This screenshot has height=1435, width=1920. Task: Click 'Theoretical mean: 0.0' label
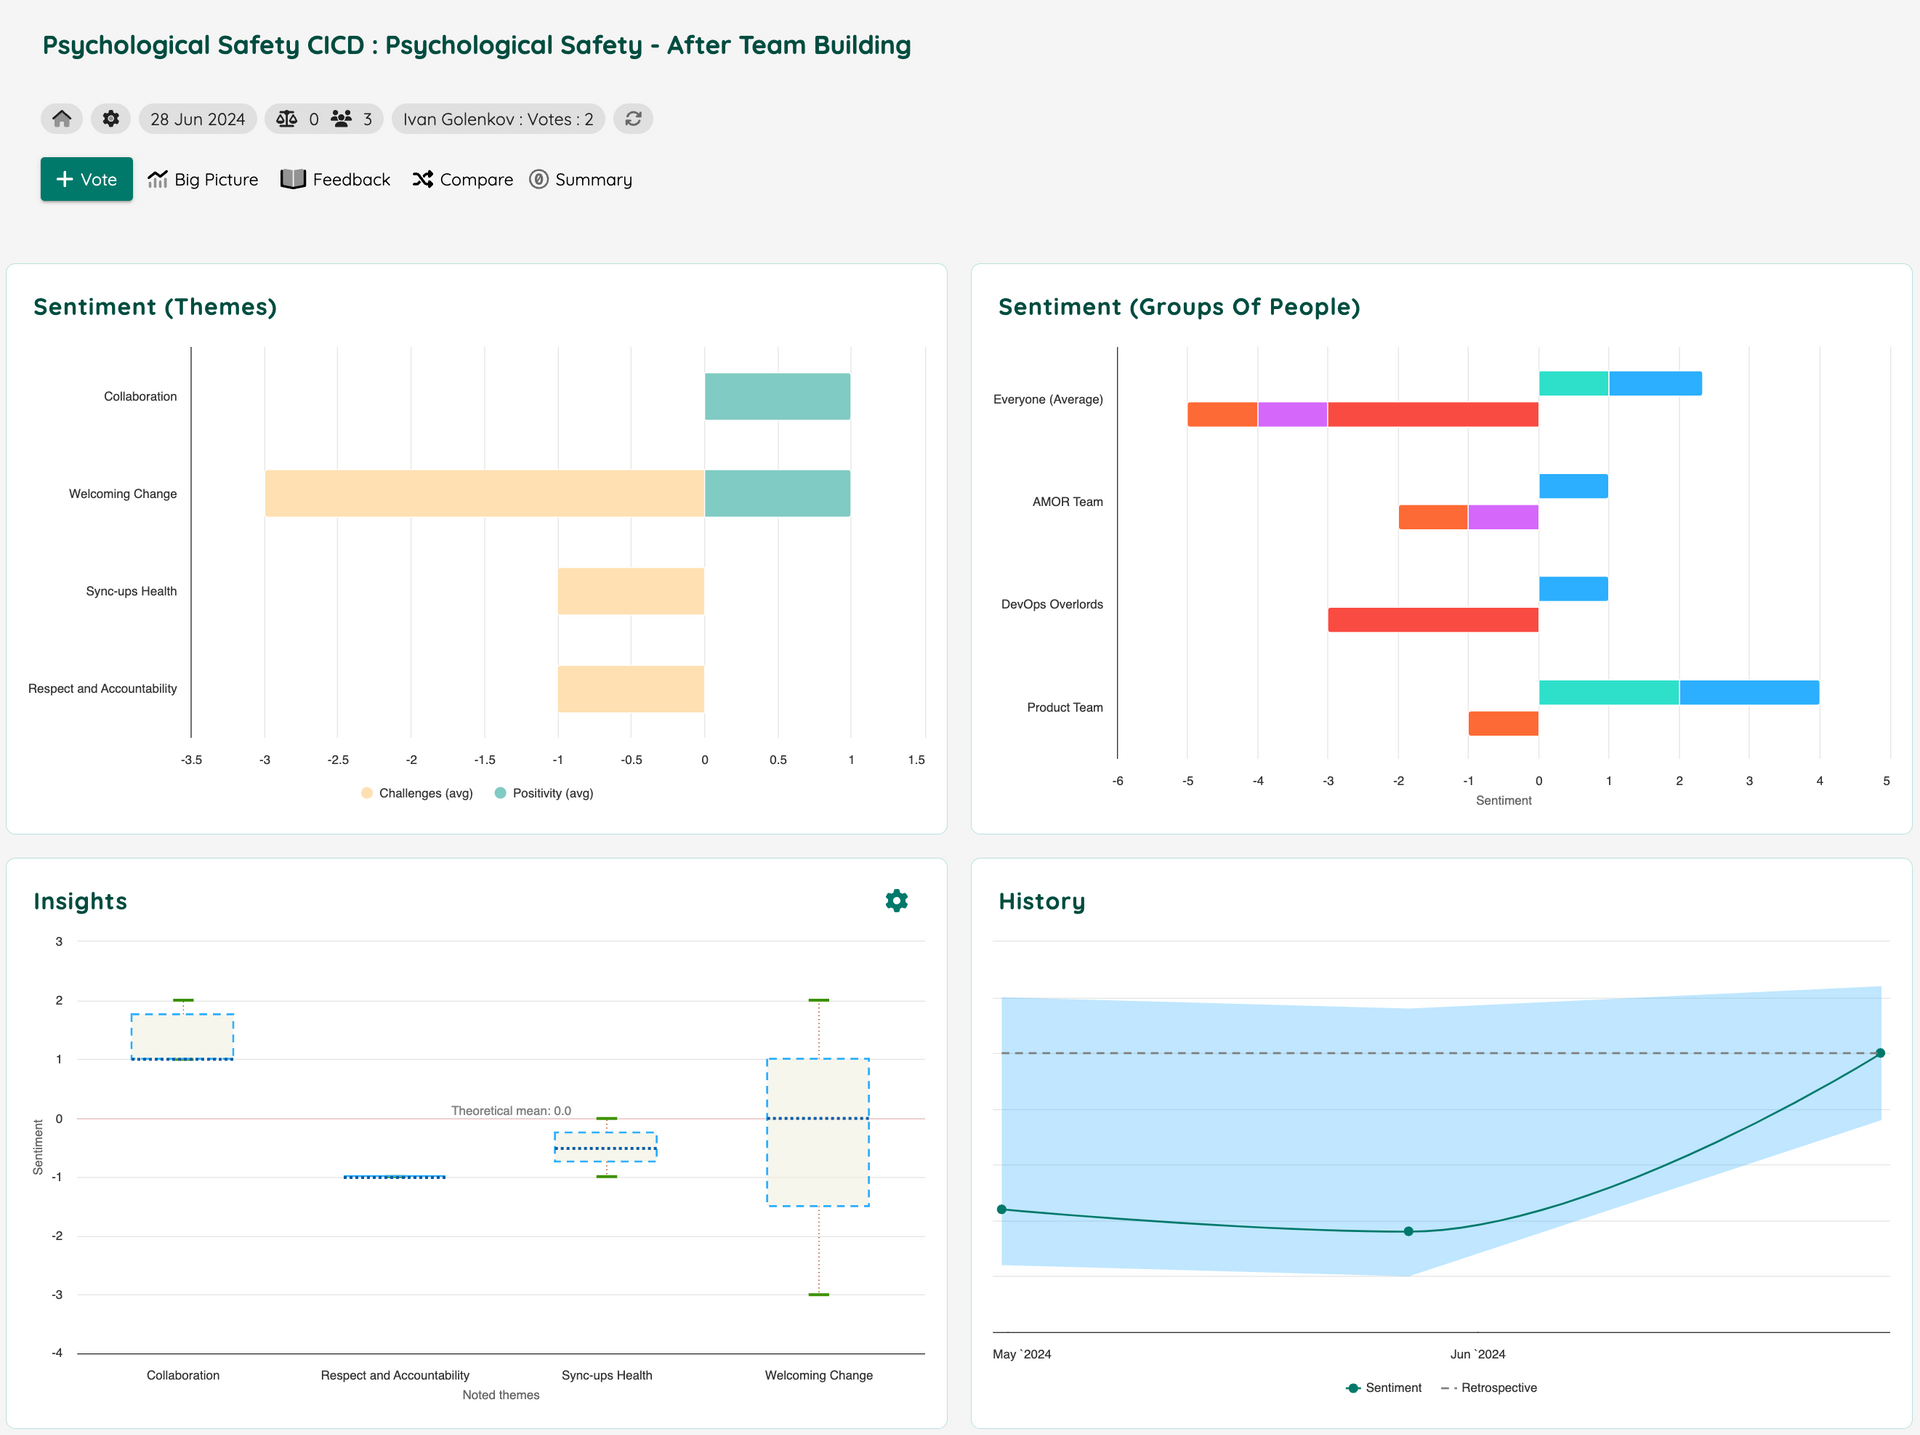(x=511, y=1111)
